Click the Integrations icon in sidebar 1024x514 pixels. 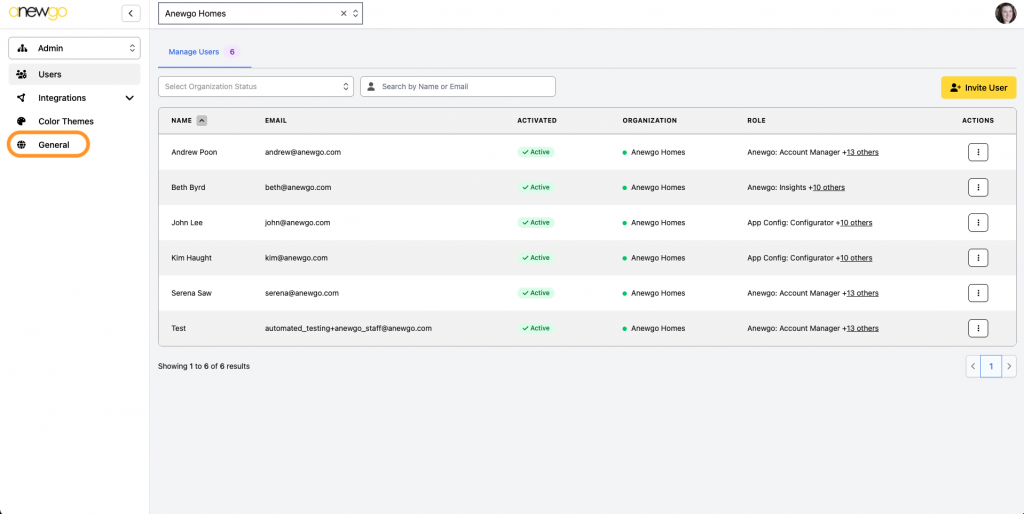coord(22,98)
